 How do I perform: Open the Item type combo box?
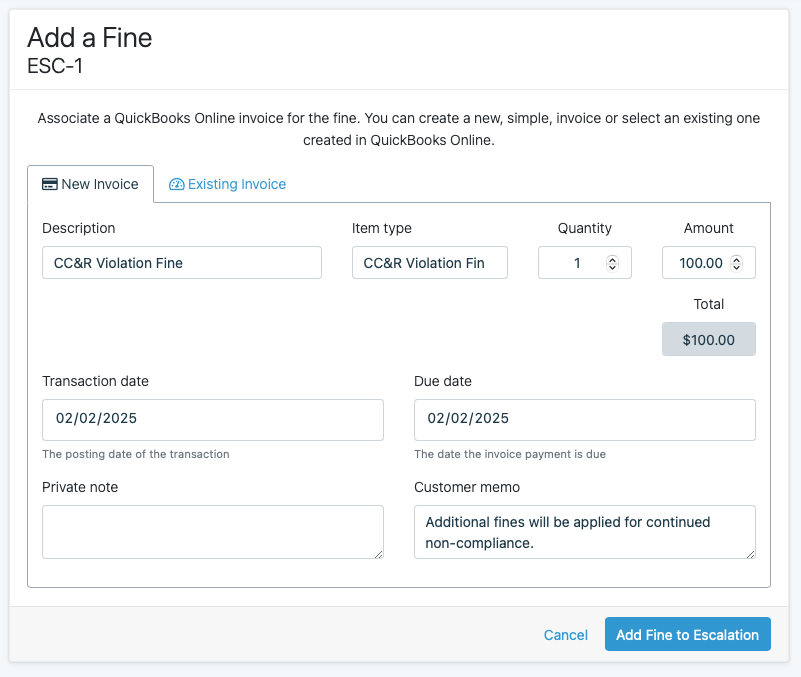(430, 263)
